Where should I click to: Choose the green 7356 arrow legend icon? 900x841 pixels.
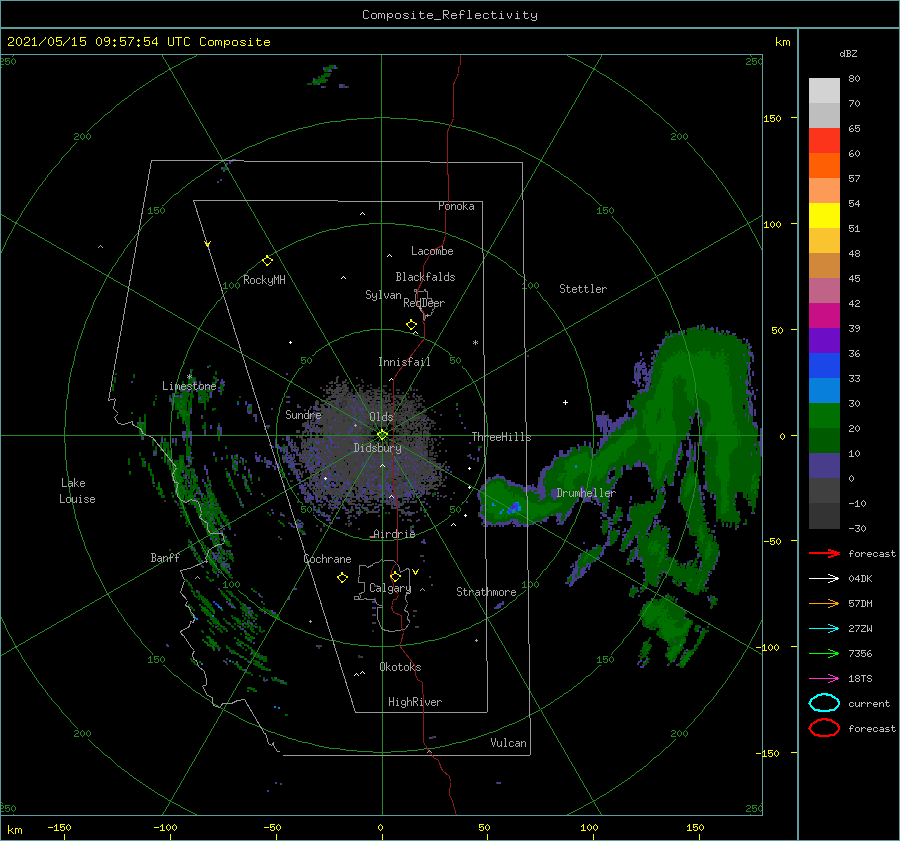point(824,653)
